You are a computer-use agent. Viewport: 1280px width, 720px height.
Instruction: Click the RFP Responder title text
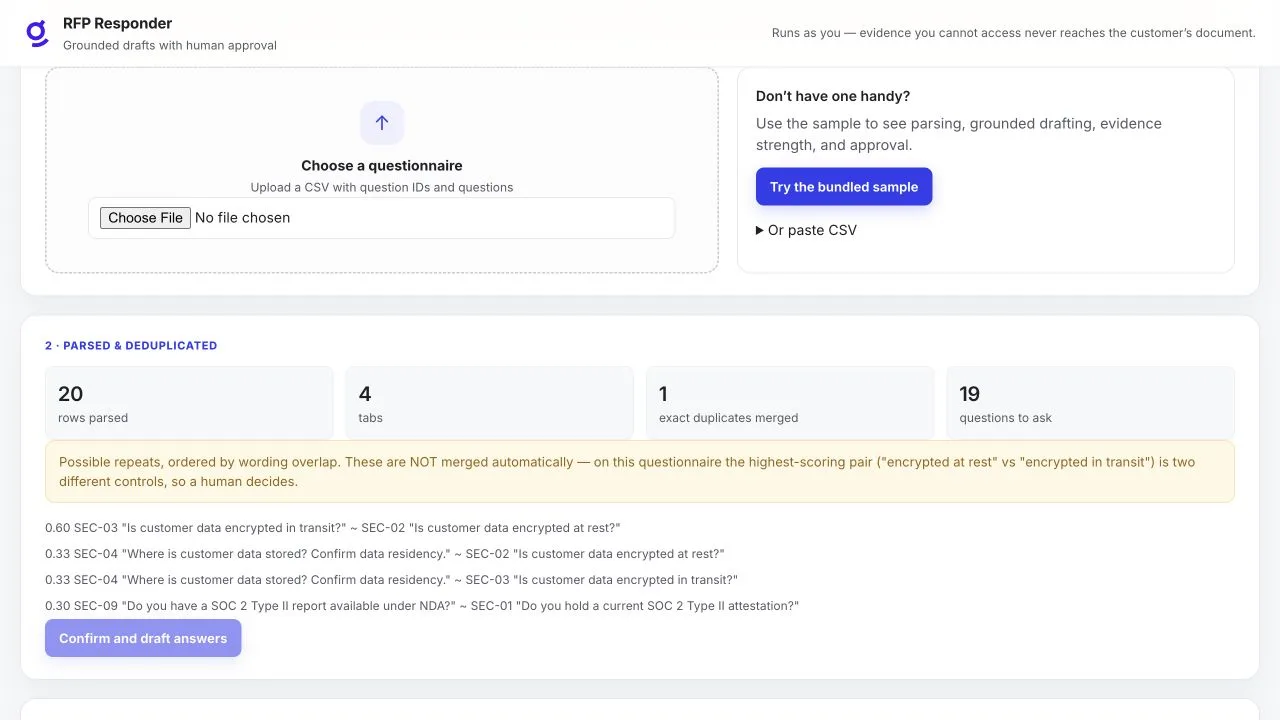click(117, 23)
